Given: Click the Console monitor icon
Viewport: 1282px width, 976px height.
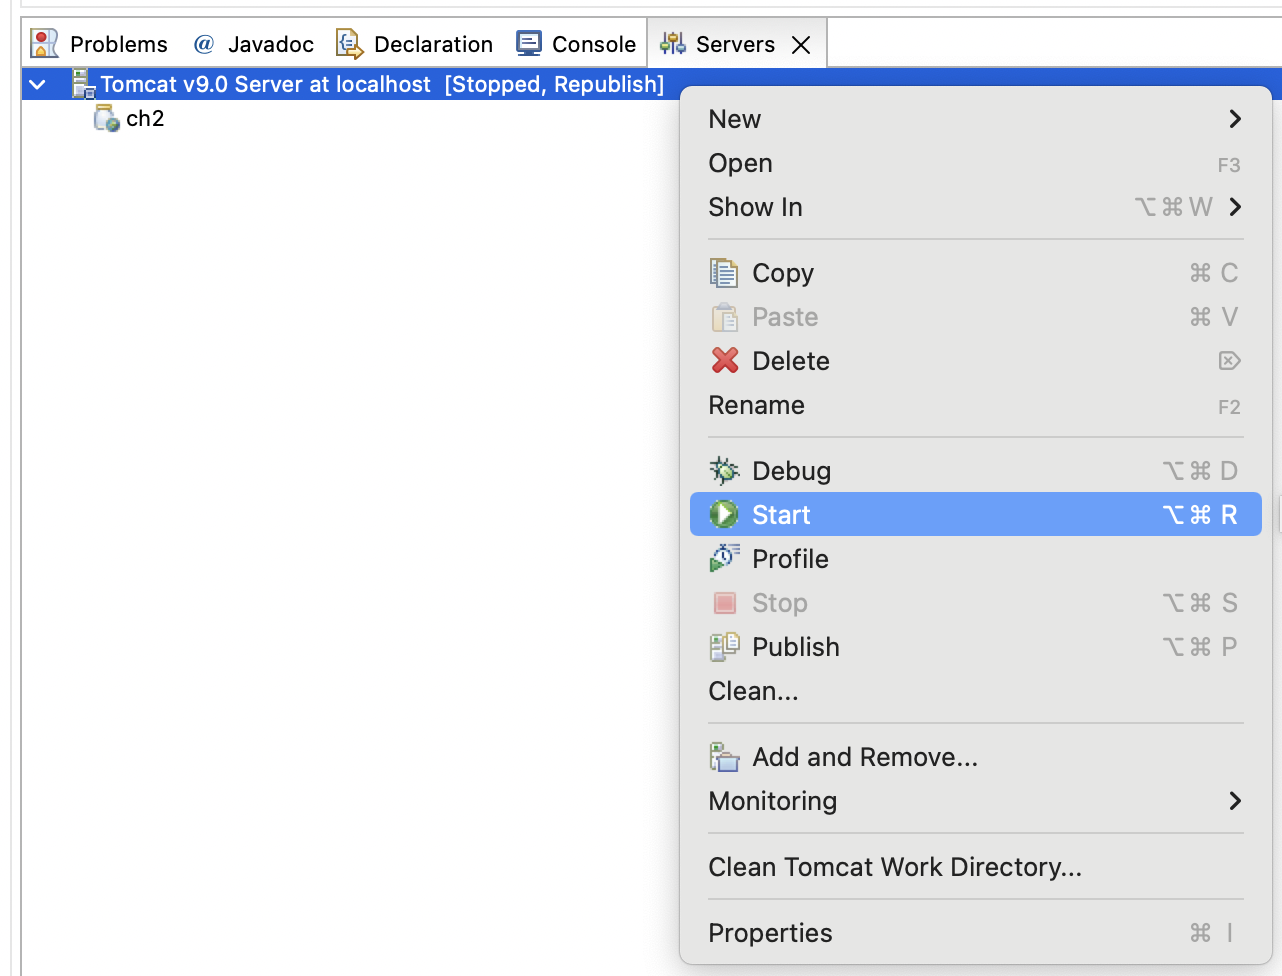Looking at the screenshot, I should tap(528, 43).
